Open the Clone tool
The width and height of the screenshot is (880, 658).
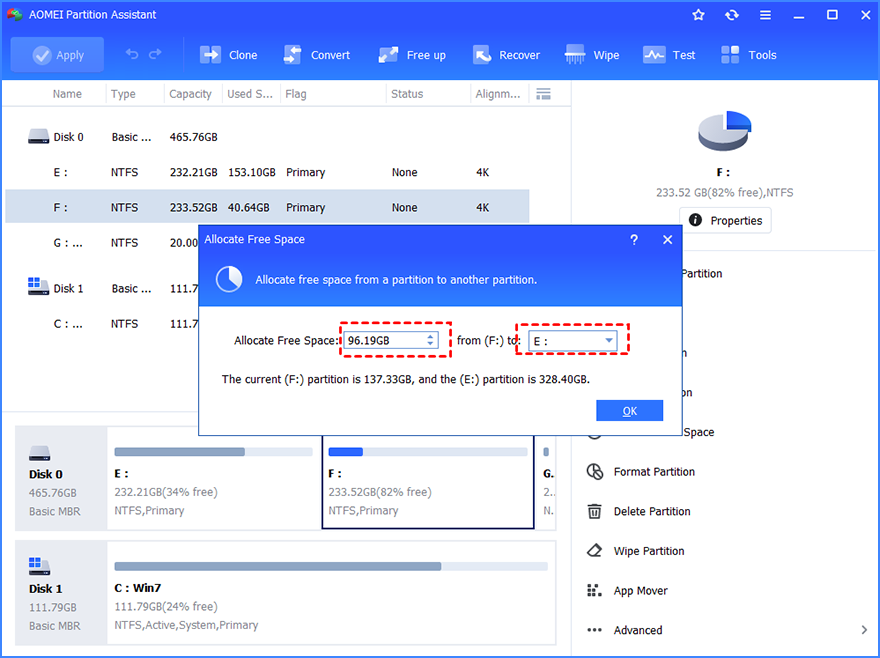tap(228, 55)
